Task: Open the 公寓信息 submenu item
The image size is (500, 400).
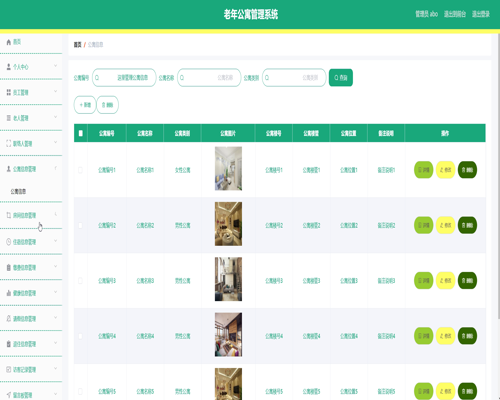Action: [18, 191]
